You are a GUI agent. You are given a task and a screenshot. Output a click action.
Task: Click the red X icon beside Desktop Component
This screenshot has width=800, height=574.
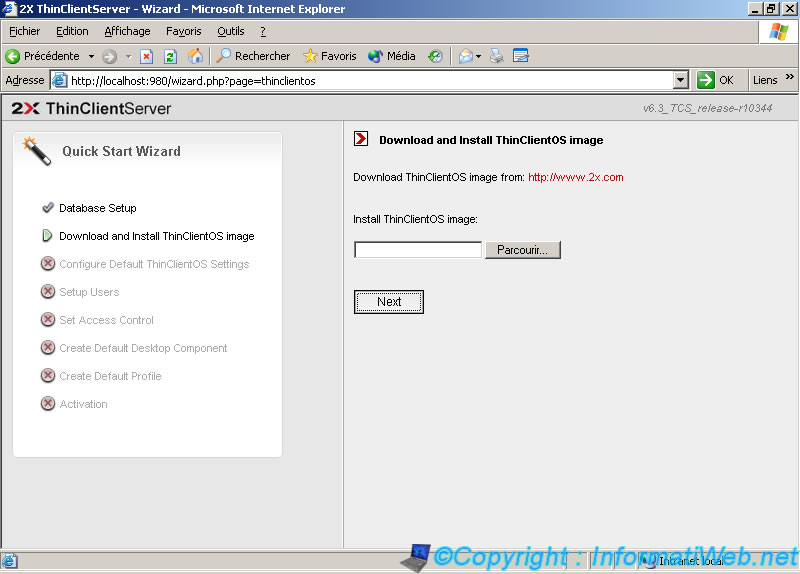[x=48, y=347]
